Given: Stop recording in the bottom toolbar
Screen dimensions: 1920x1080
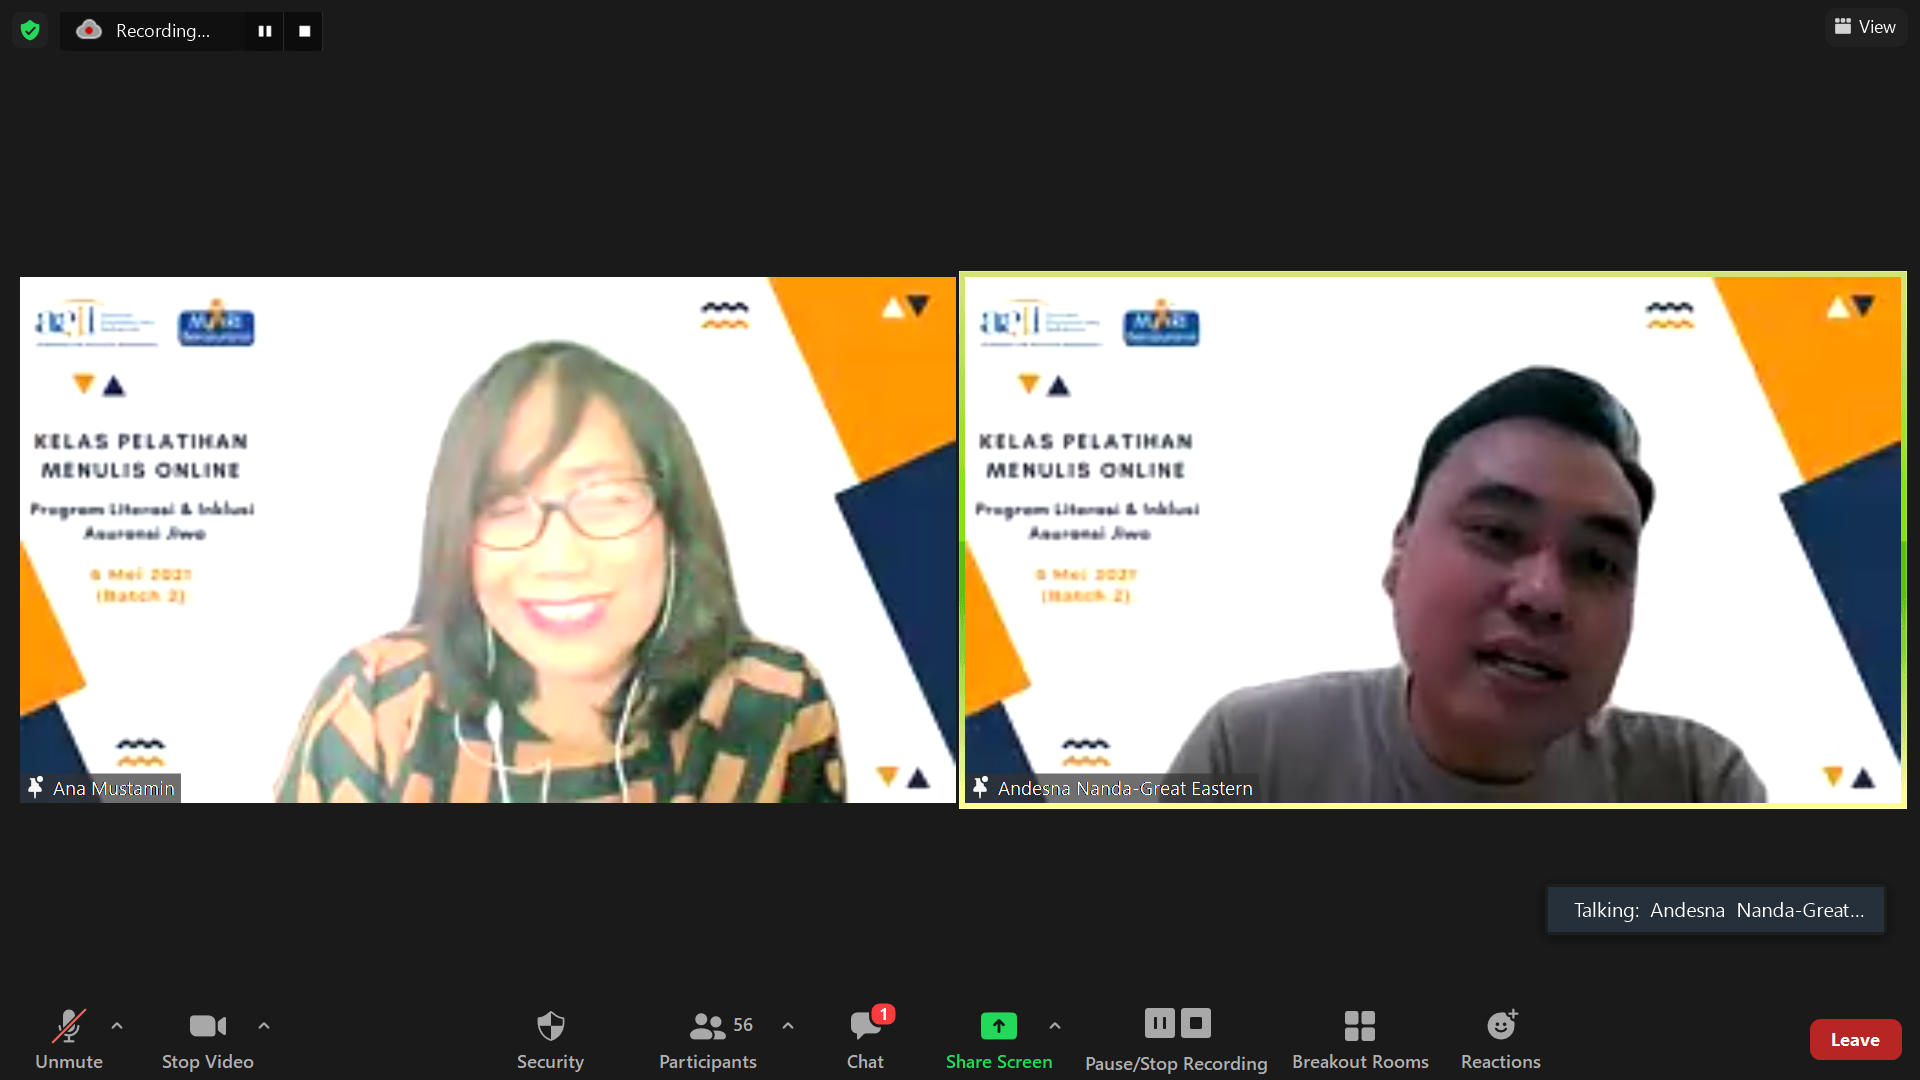Looking at the screenshot, I should [1196, 1023].
